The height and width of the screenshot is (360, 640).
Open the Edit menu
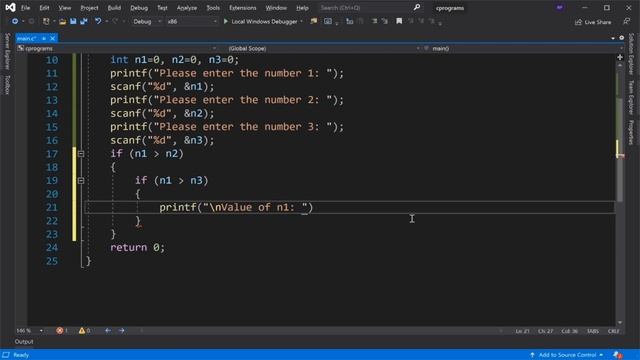coord(44,8)
